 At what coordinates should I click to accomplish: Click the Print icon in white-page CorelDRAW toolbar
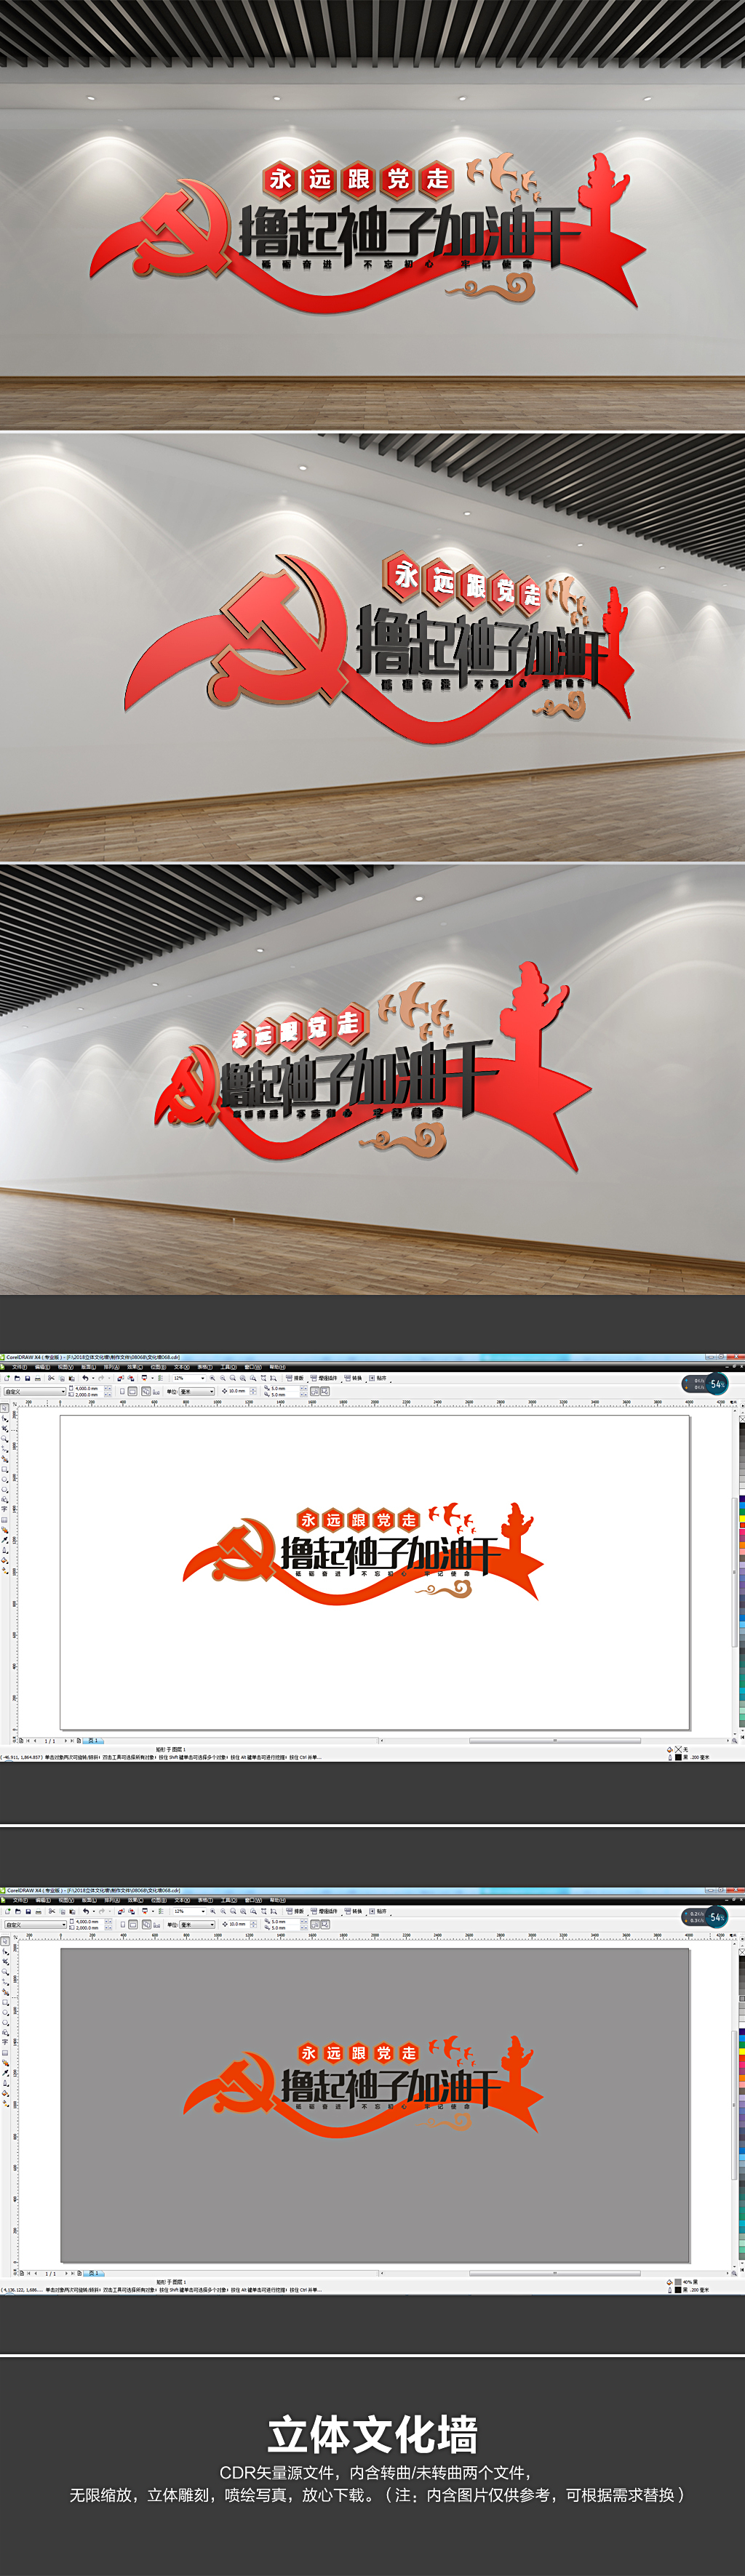click(38, 1379)
